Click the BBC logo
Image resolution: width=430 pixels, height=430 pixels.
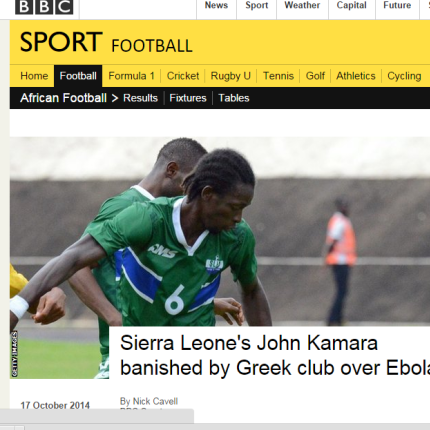click(x=44, y=7)
